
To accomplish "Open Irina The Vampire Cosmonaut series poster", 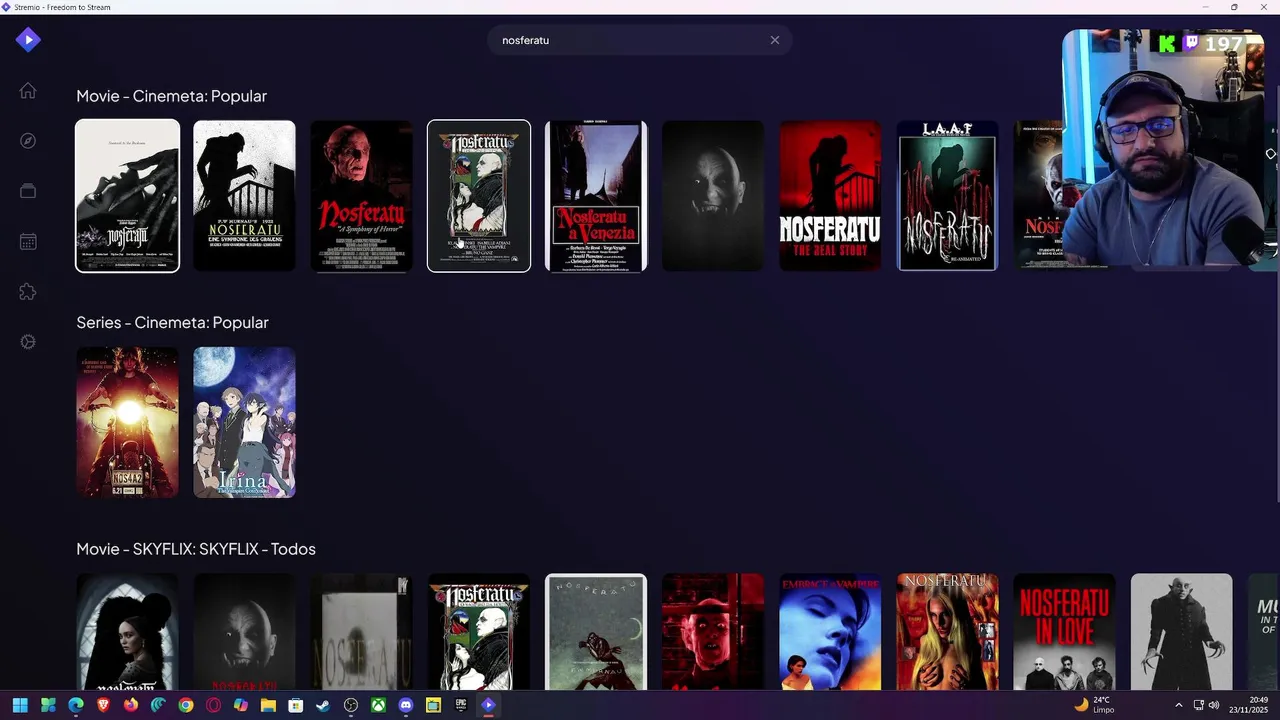I will click(244, 422).
